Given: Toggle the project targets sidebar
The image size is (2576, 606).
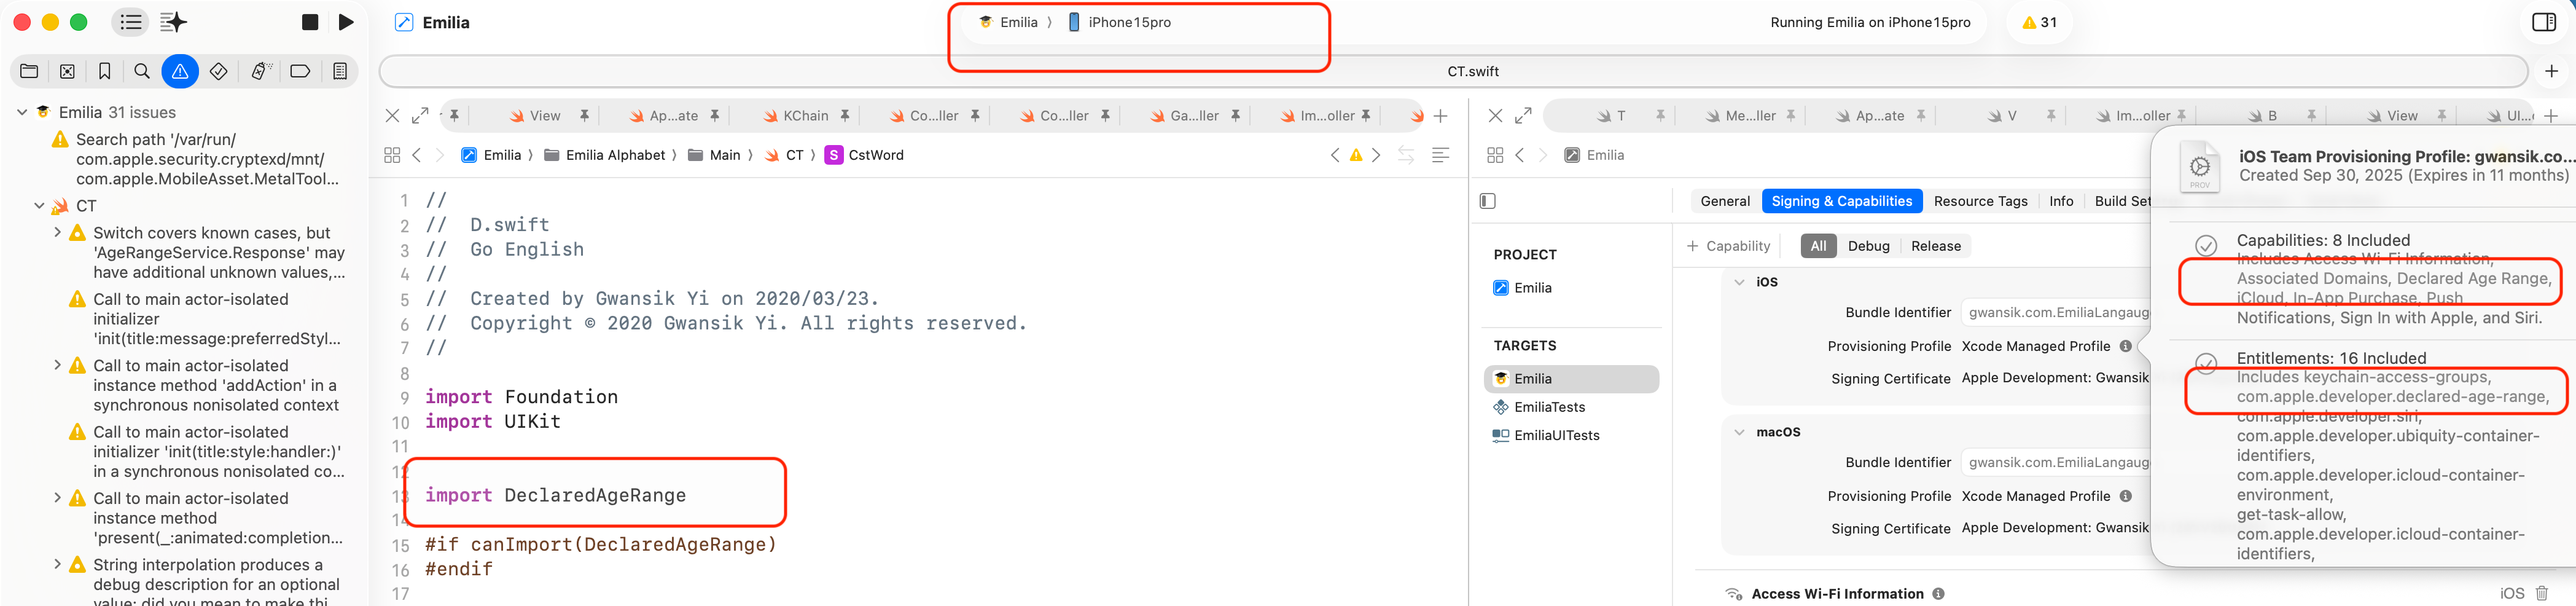Looking at the screenshot, I should point(1487,201).
